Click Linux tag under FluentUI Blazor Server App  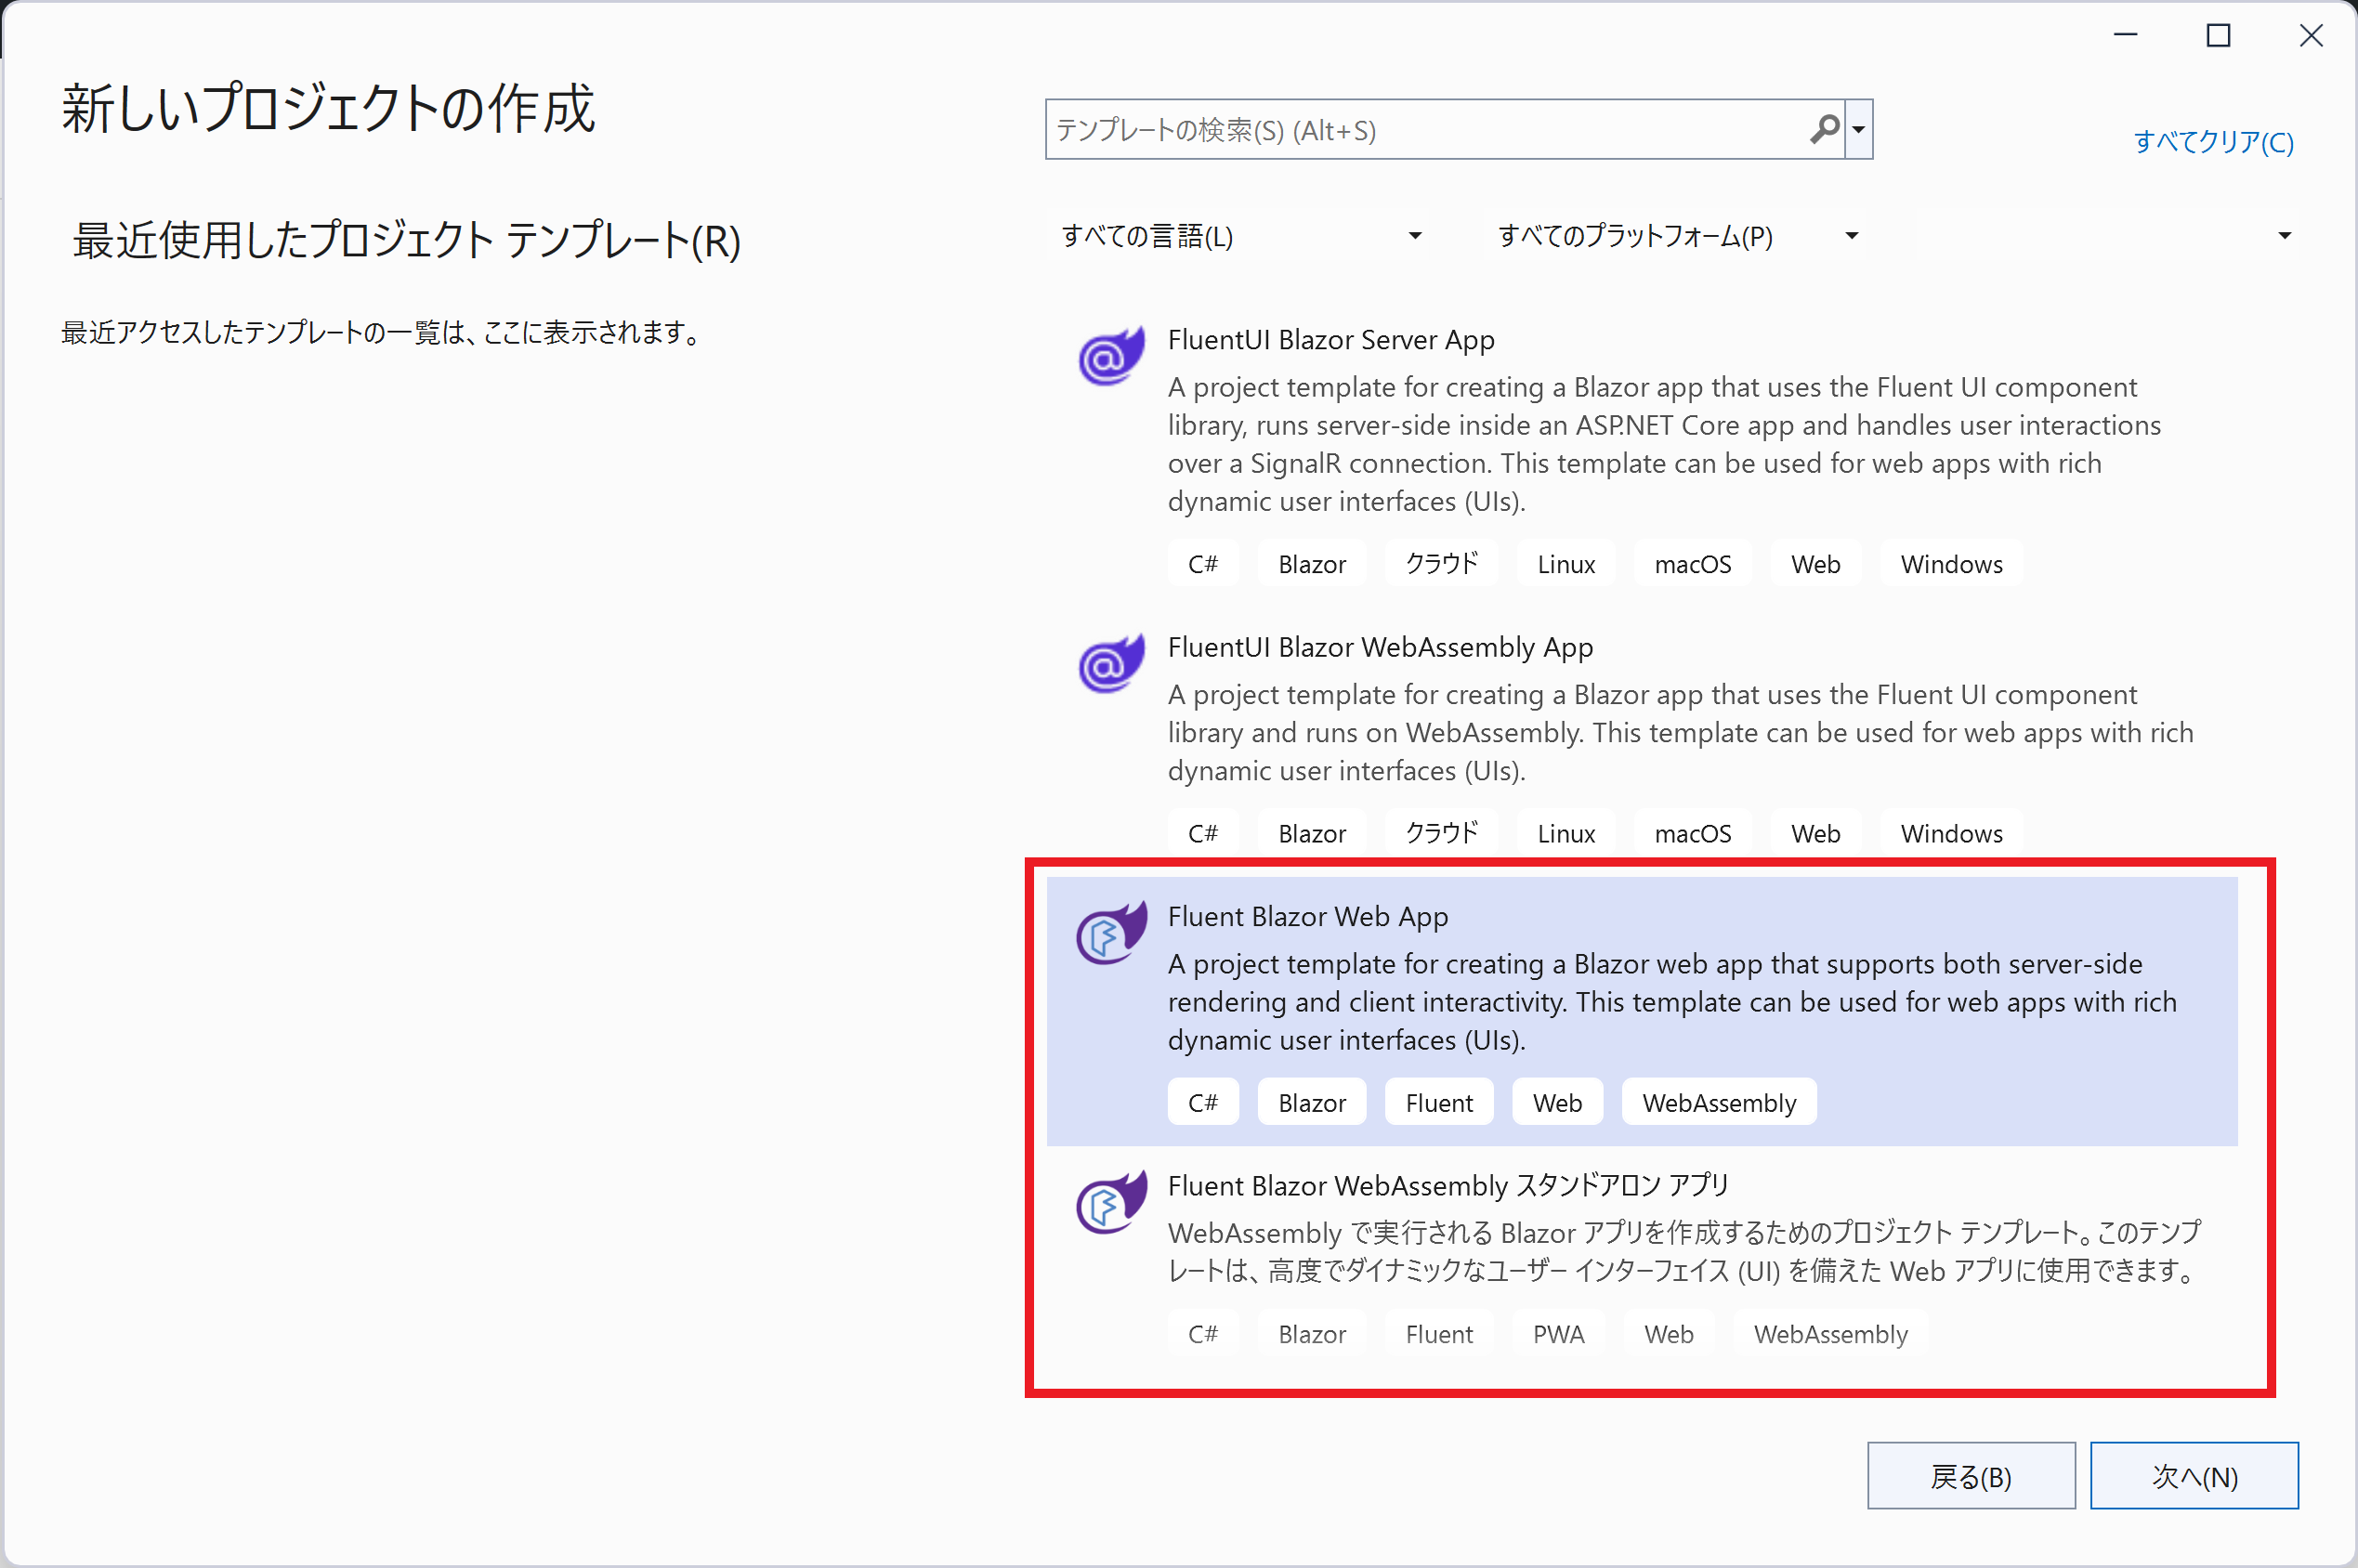[x=1566, y=564]
